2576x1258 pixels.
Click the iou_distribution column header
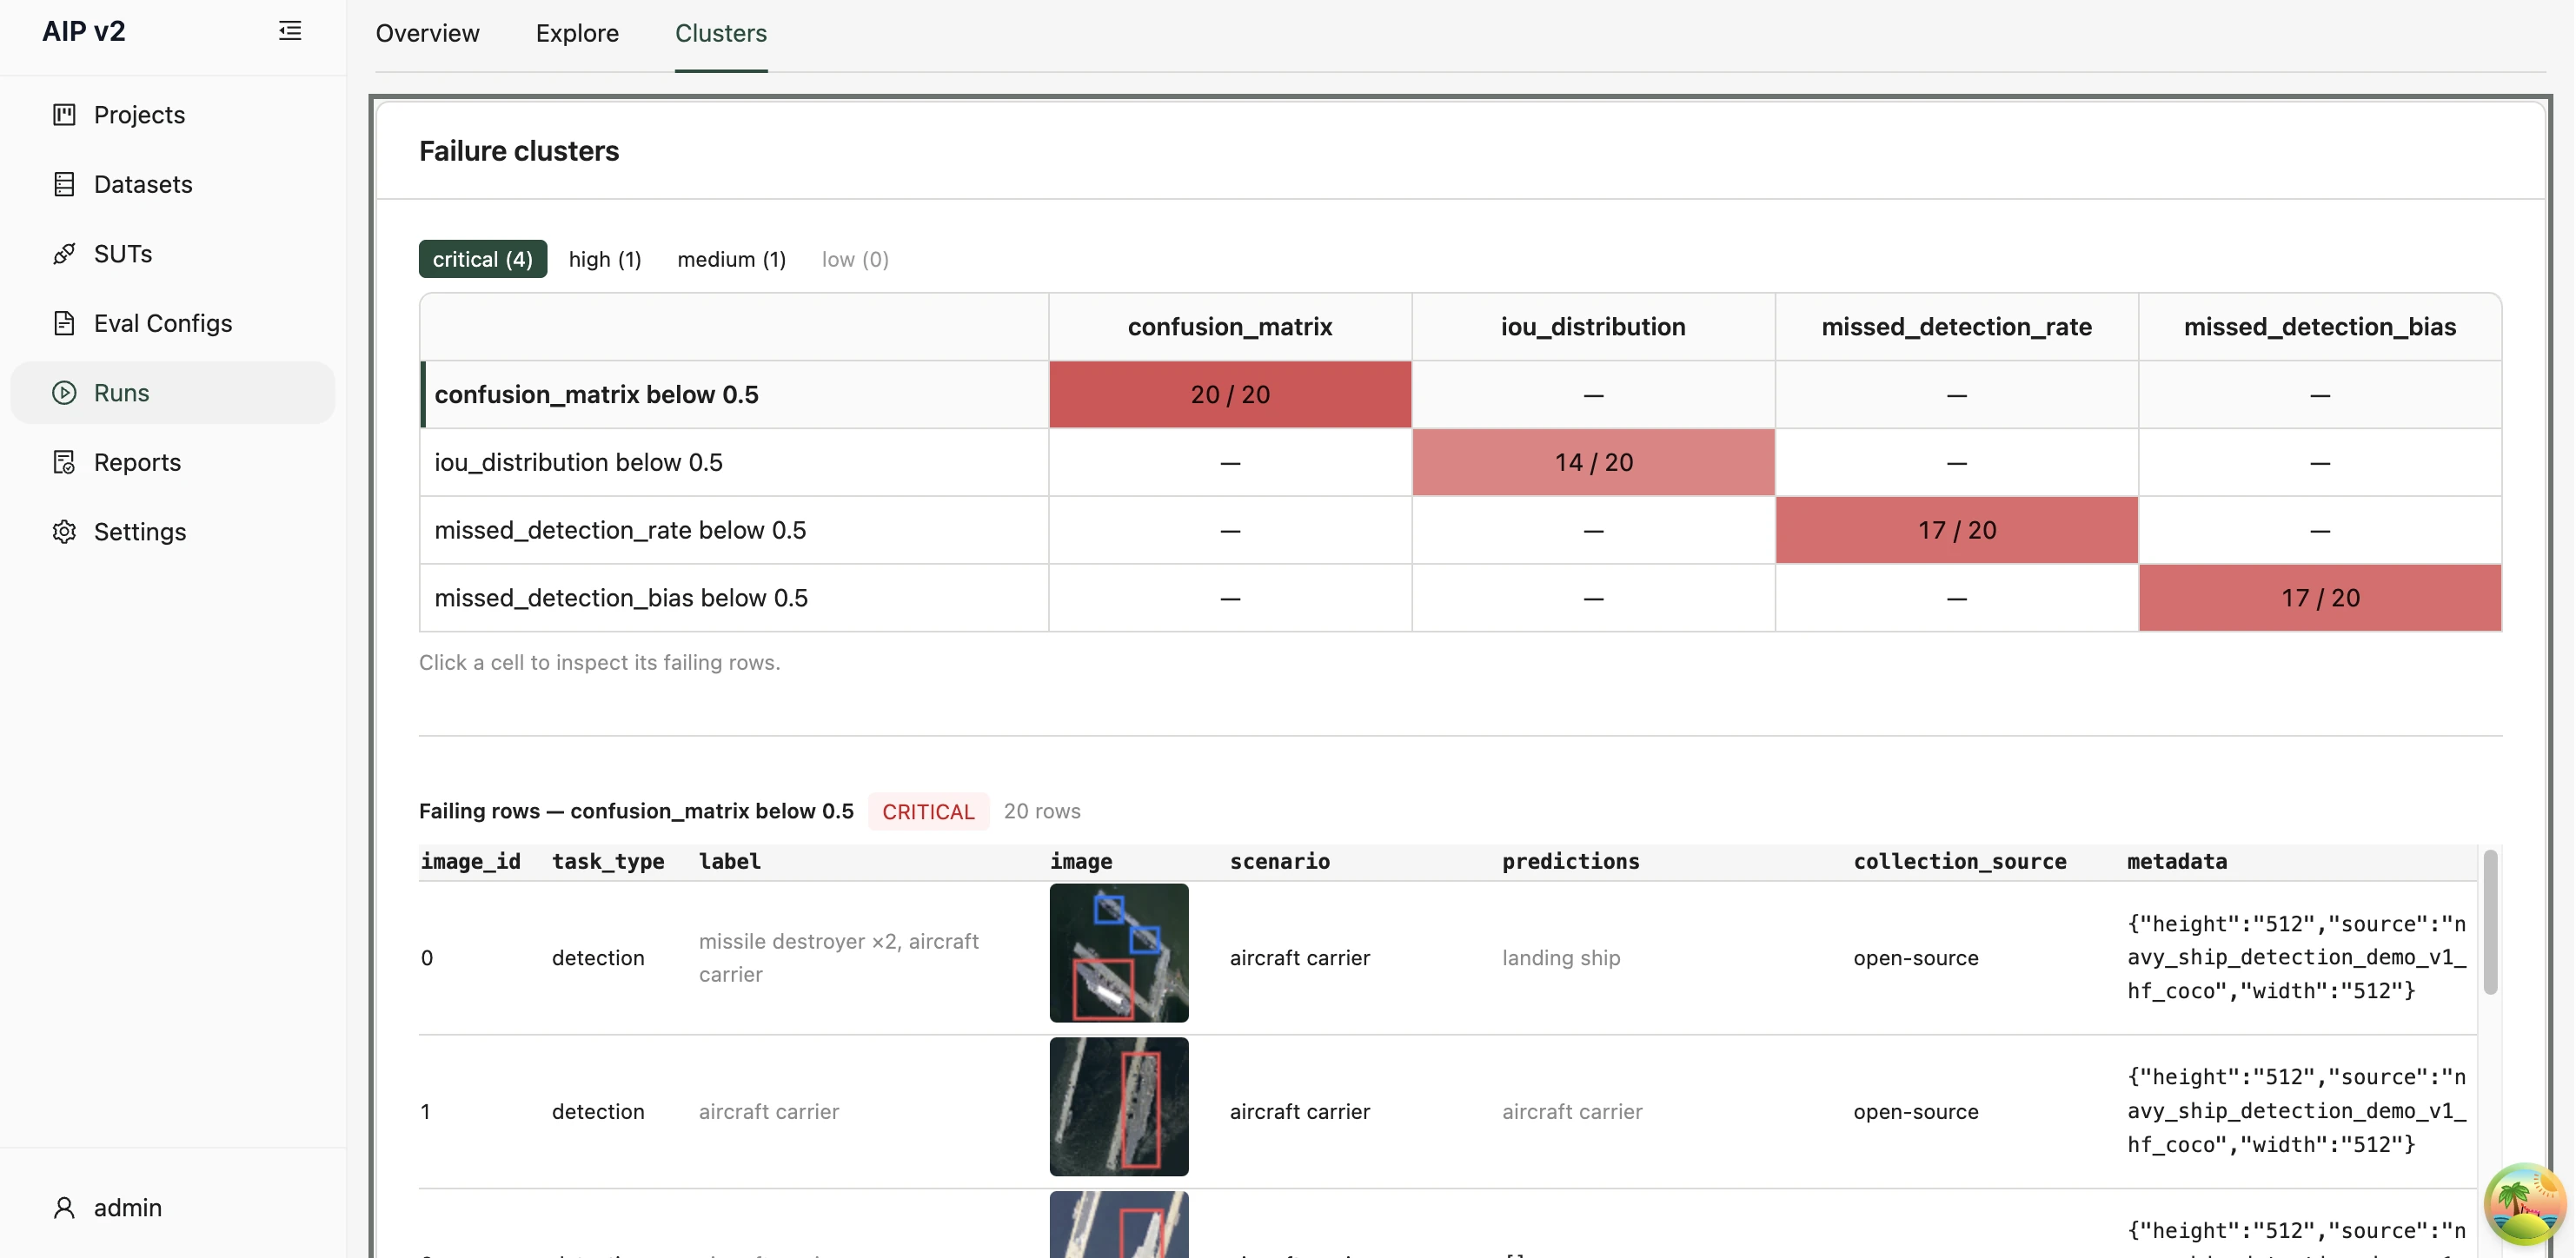pos(1594,327)
